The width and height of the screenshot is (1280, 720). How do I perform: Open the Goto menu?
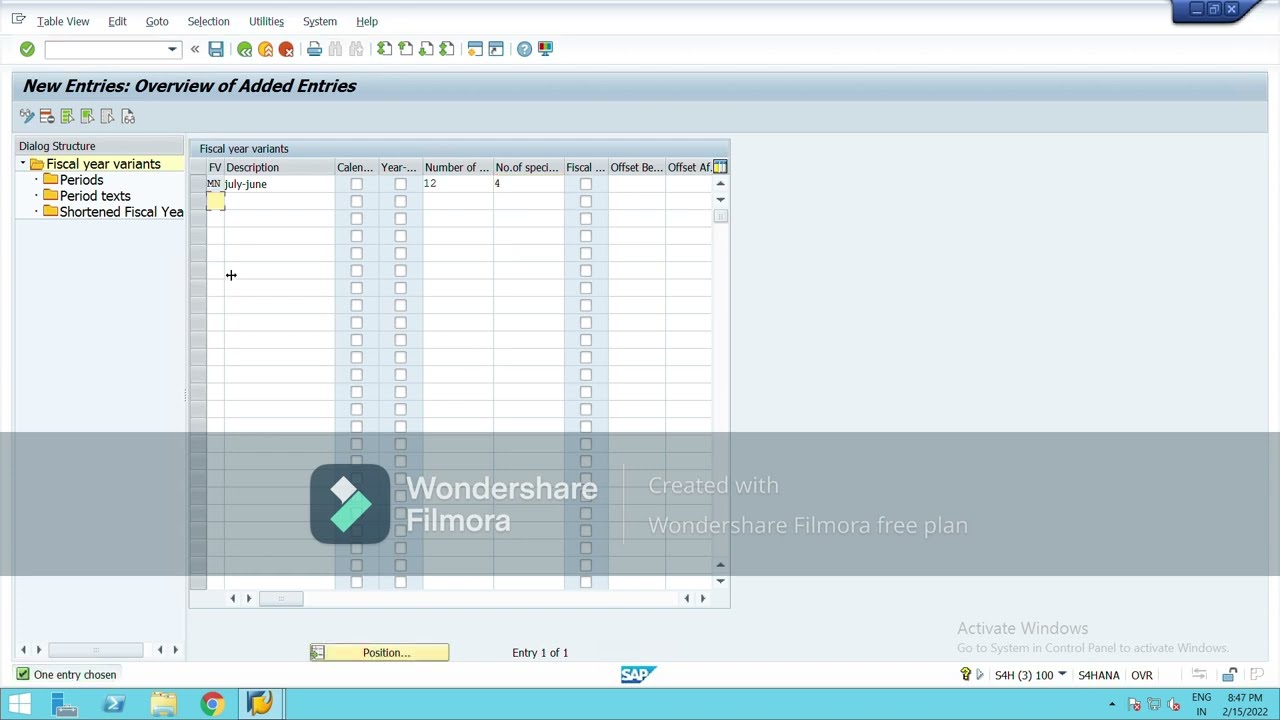pyautogui.click(x=157, y=21)
